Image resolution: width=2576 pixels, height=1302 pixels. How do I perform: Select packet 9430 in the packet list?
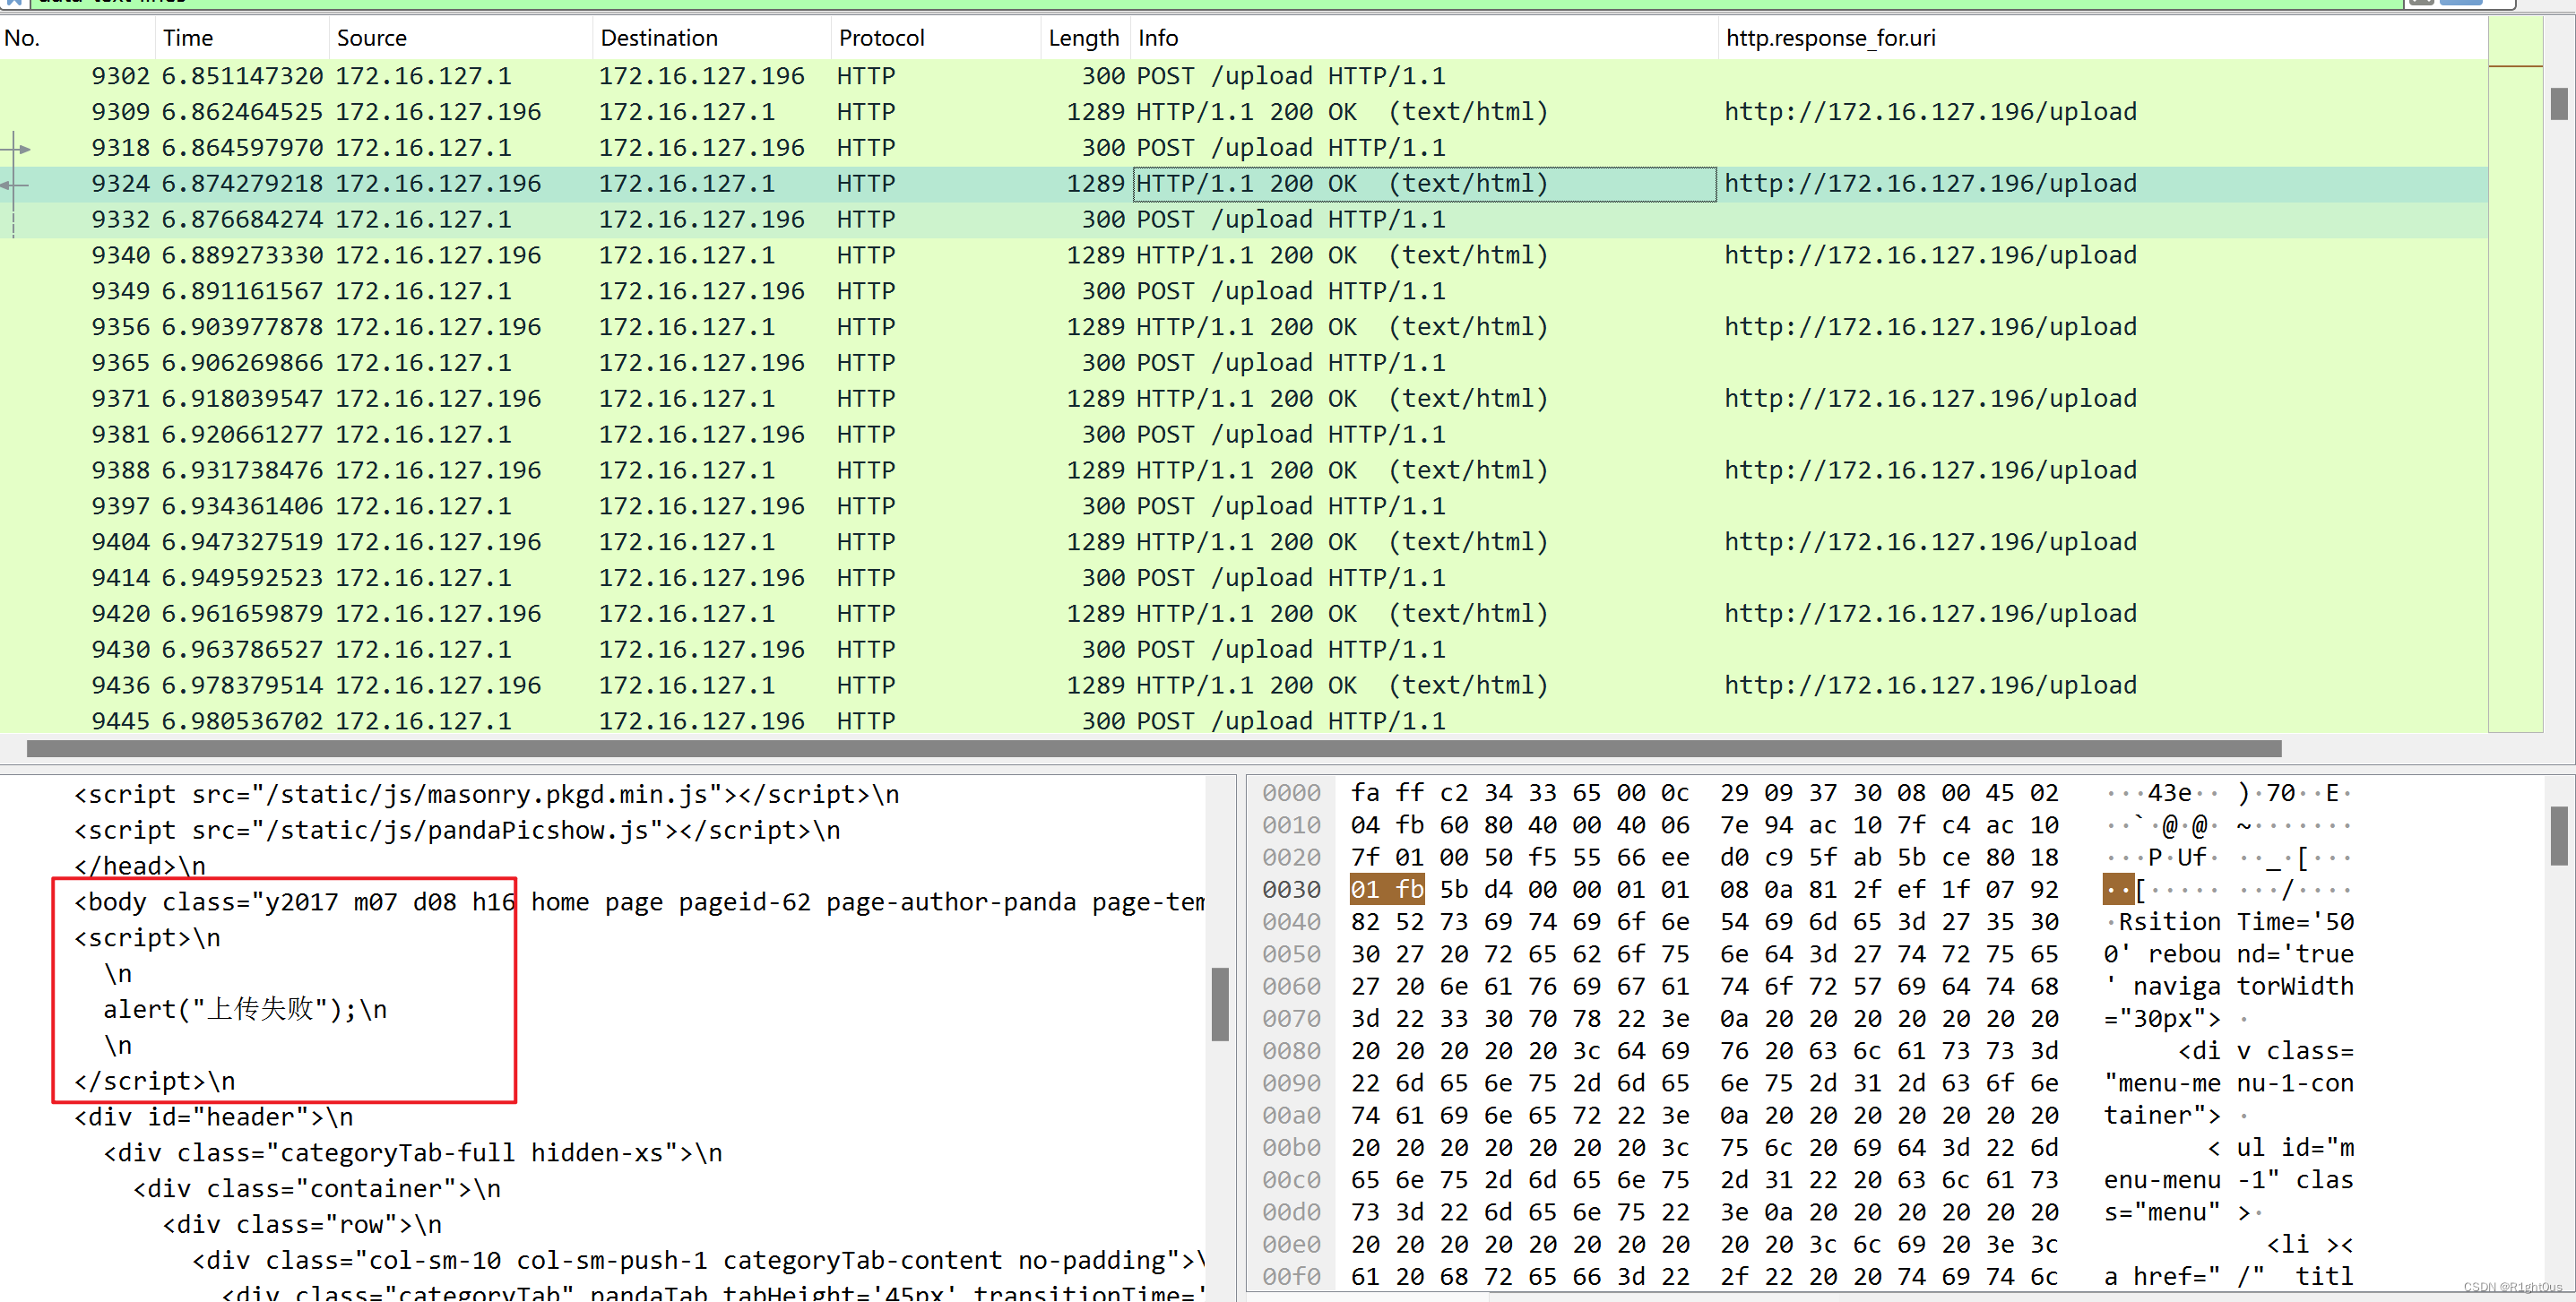(1243, 651)
